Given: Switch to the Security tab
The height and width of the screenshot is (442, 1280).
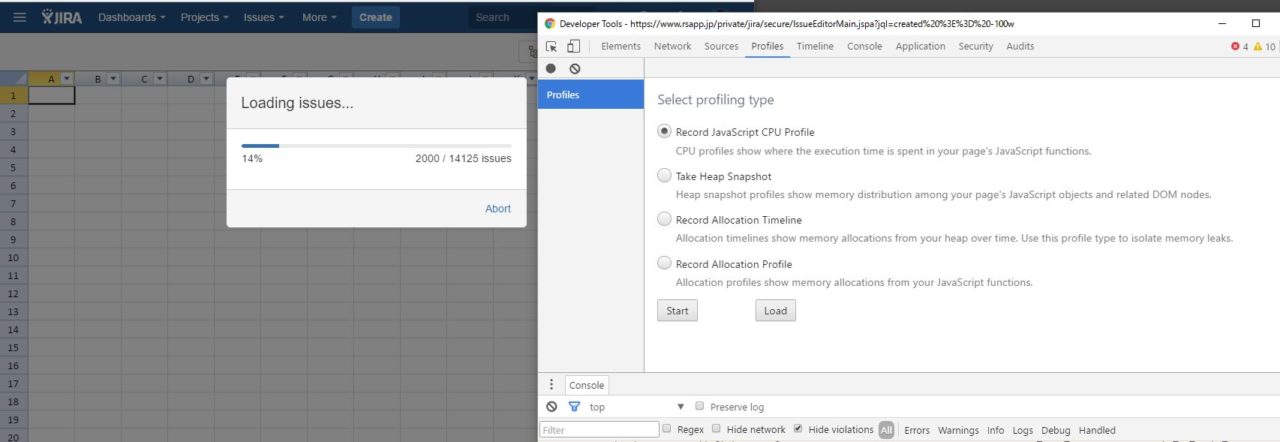Looking at the screenshot, I should tap(976, 46).
